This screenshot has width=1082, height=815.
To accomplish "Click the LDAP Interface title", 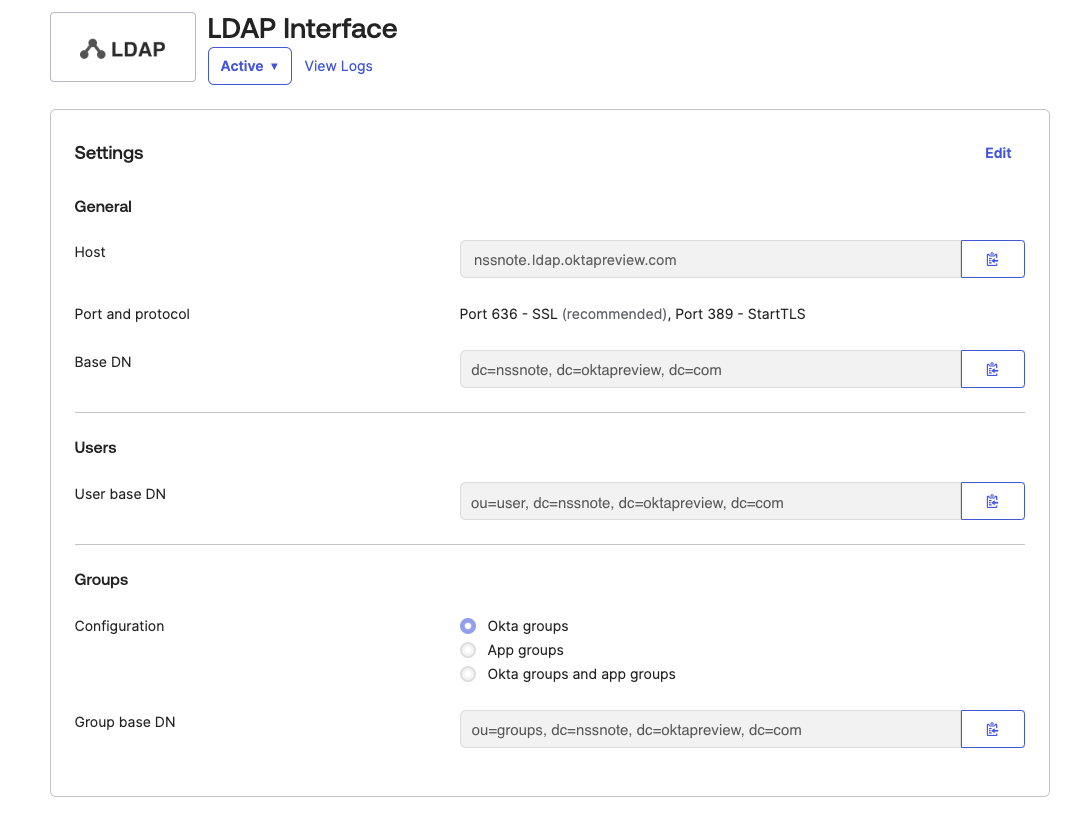I will coord(301,28).
